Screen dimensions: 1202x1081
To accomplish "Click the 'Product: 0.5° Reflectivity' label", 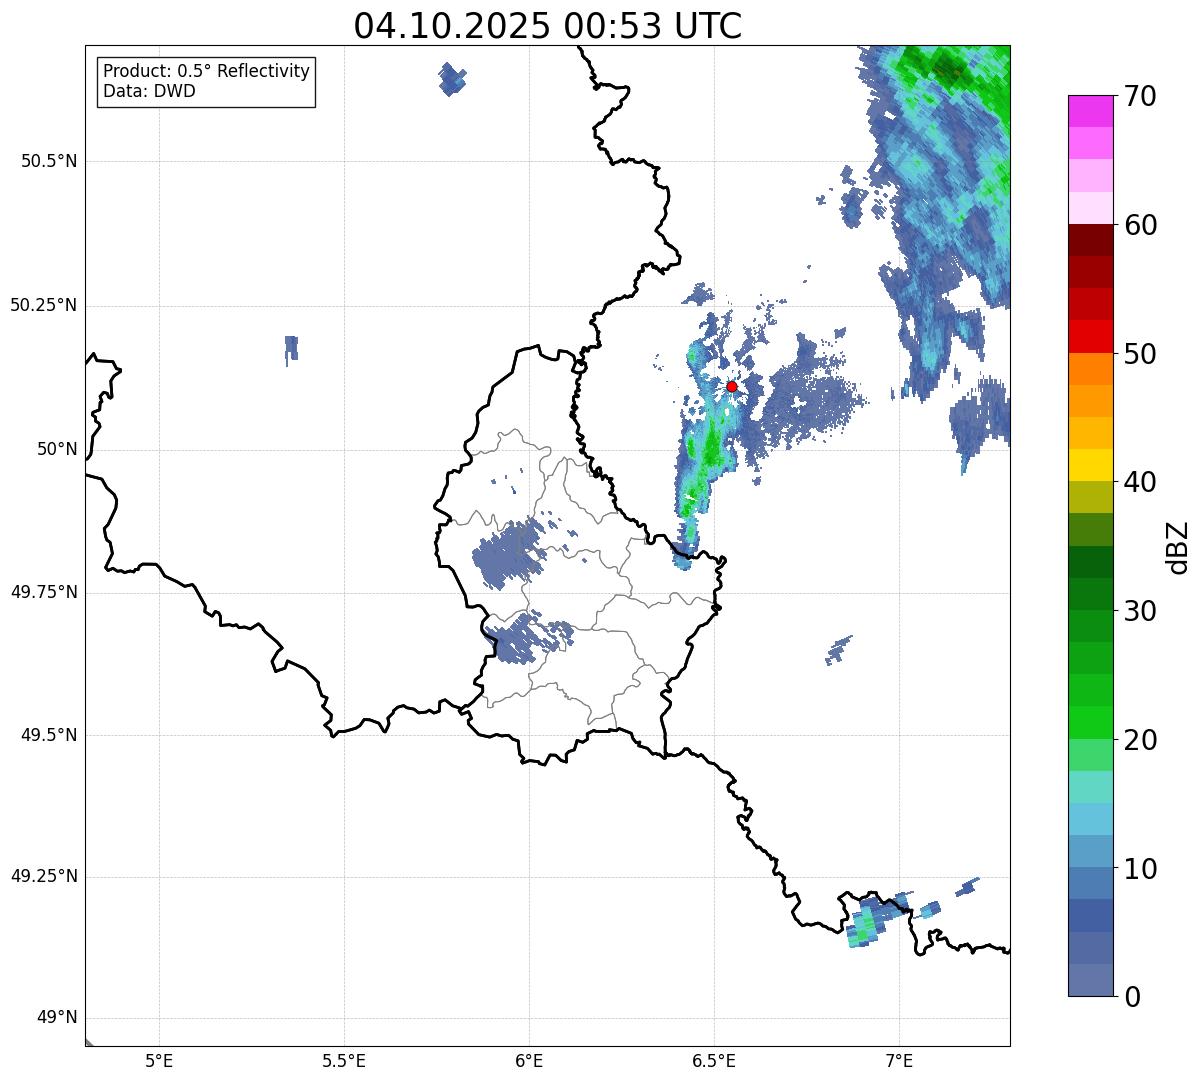I will 207,72.
